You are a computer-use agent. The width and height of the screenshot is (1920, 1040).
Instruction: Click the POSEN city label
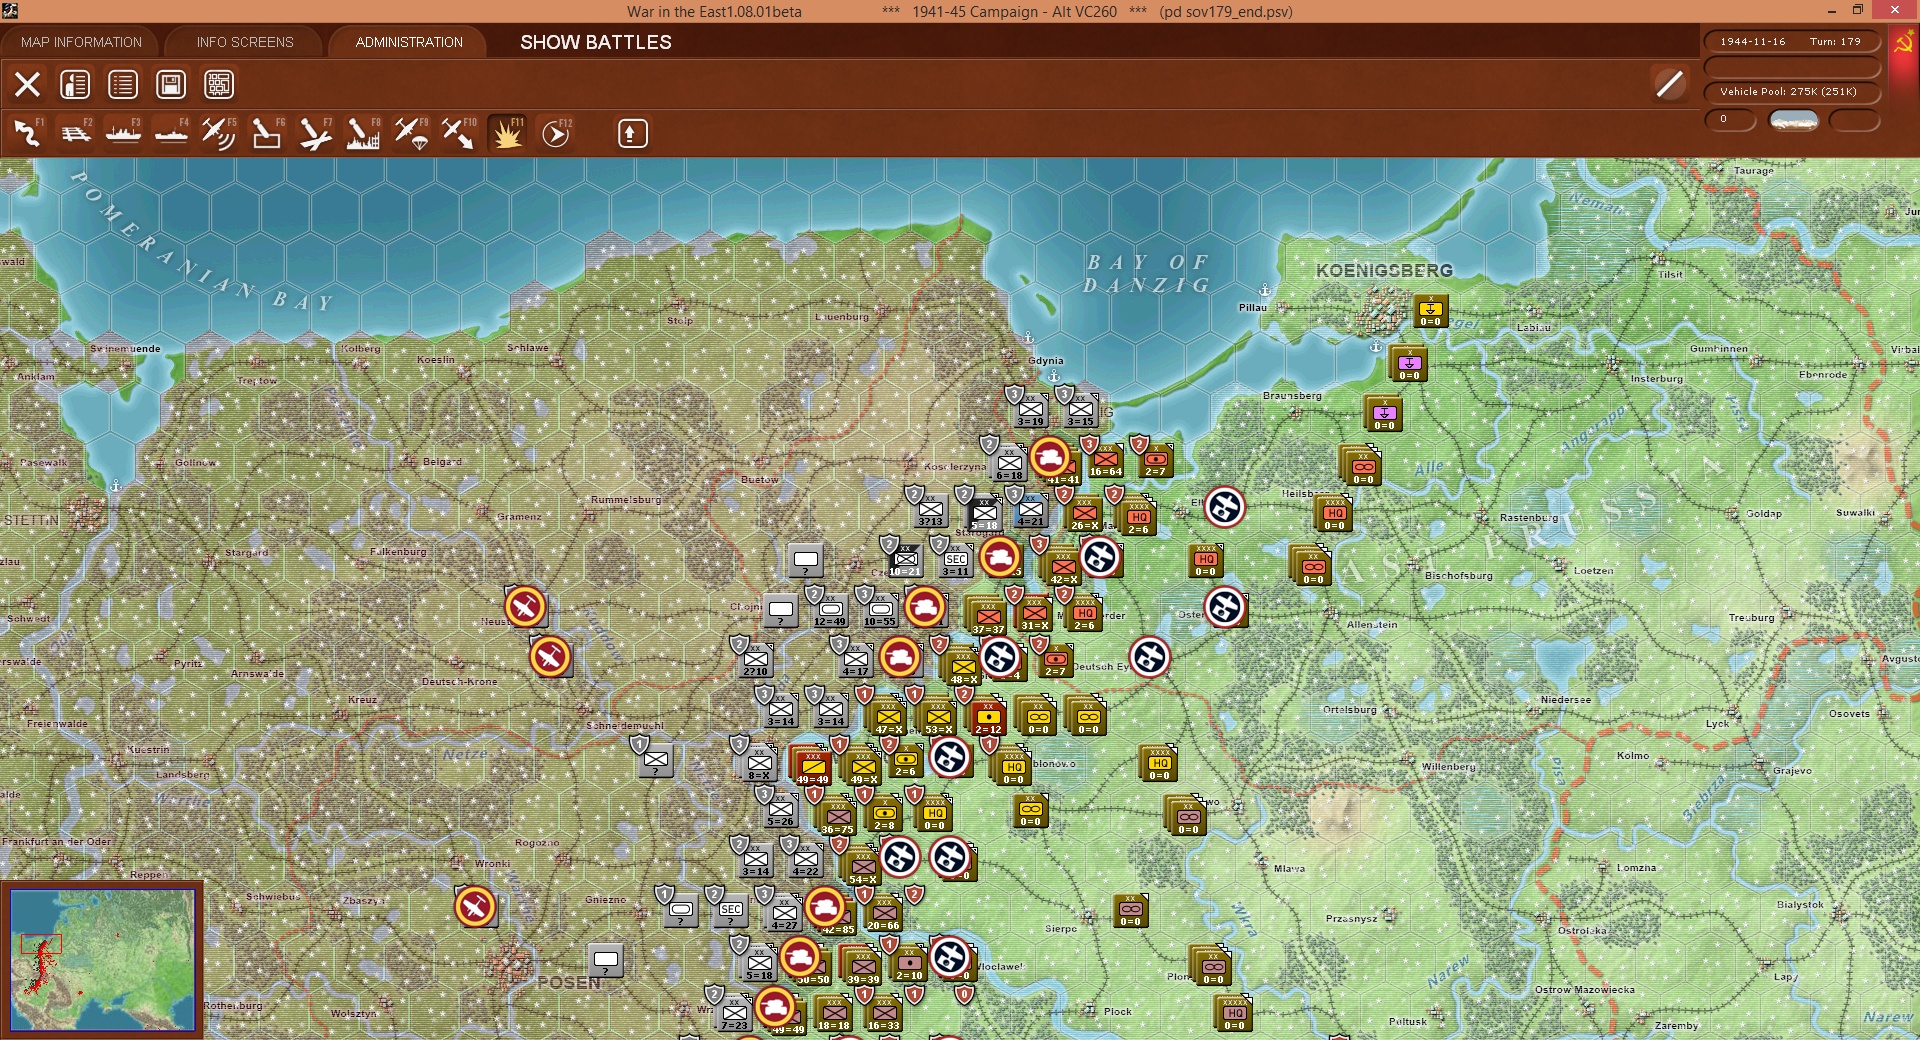click(x=569, y=983)
